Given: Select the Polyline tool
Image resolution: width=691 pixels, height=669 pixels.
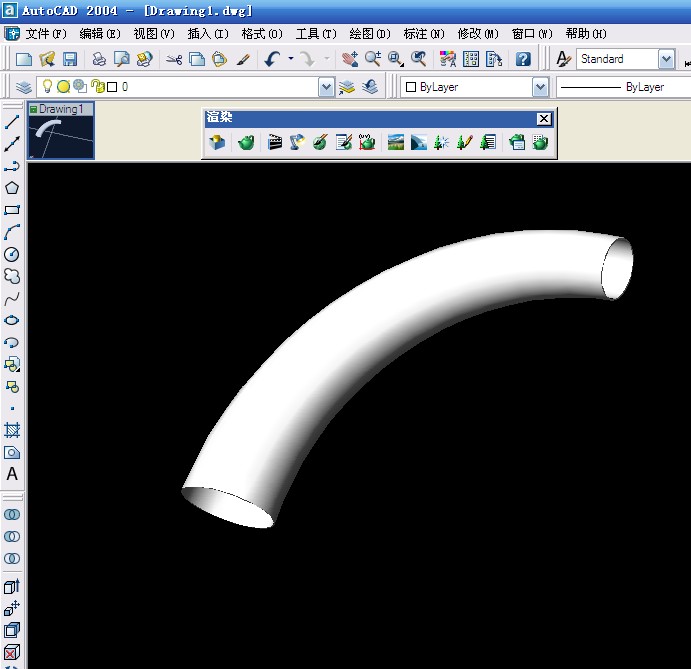Looking at the screenshot, I should [12, 166].
